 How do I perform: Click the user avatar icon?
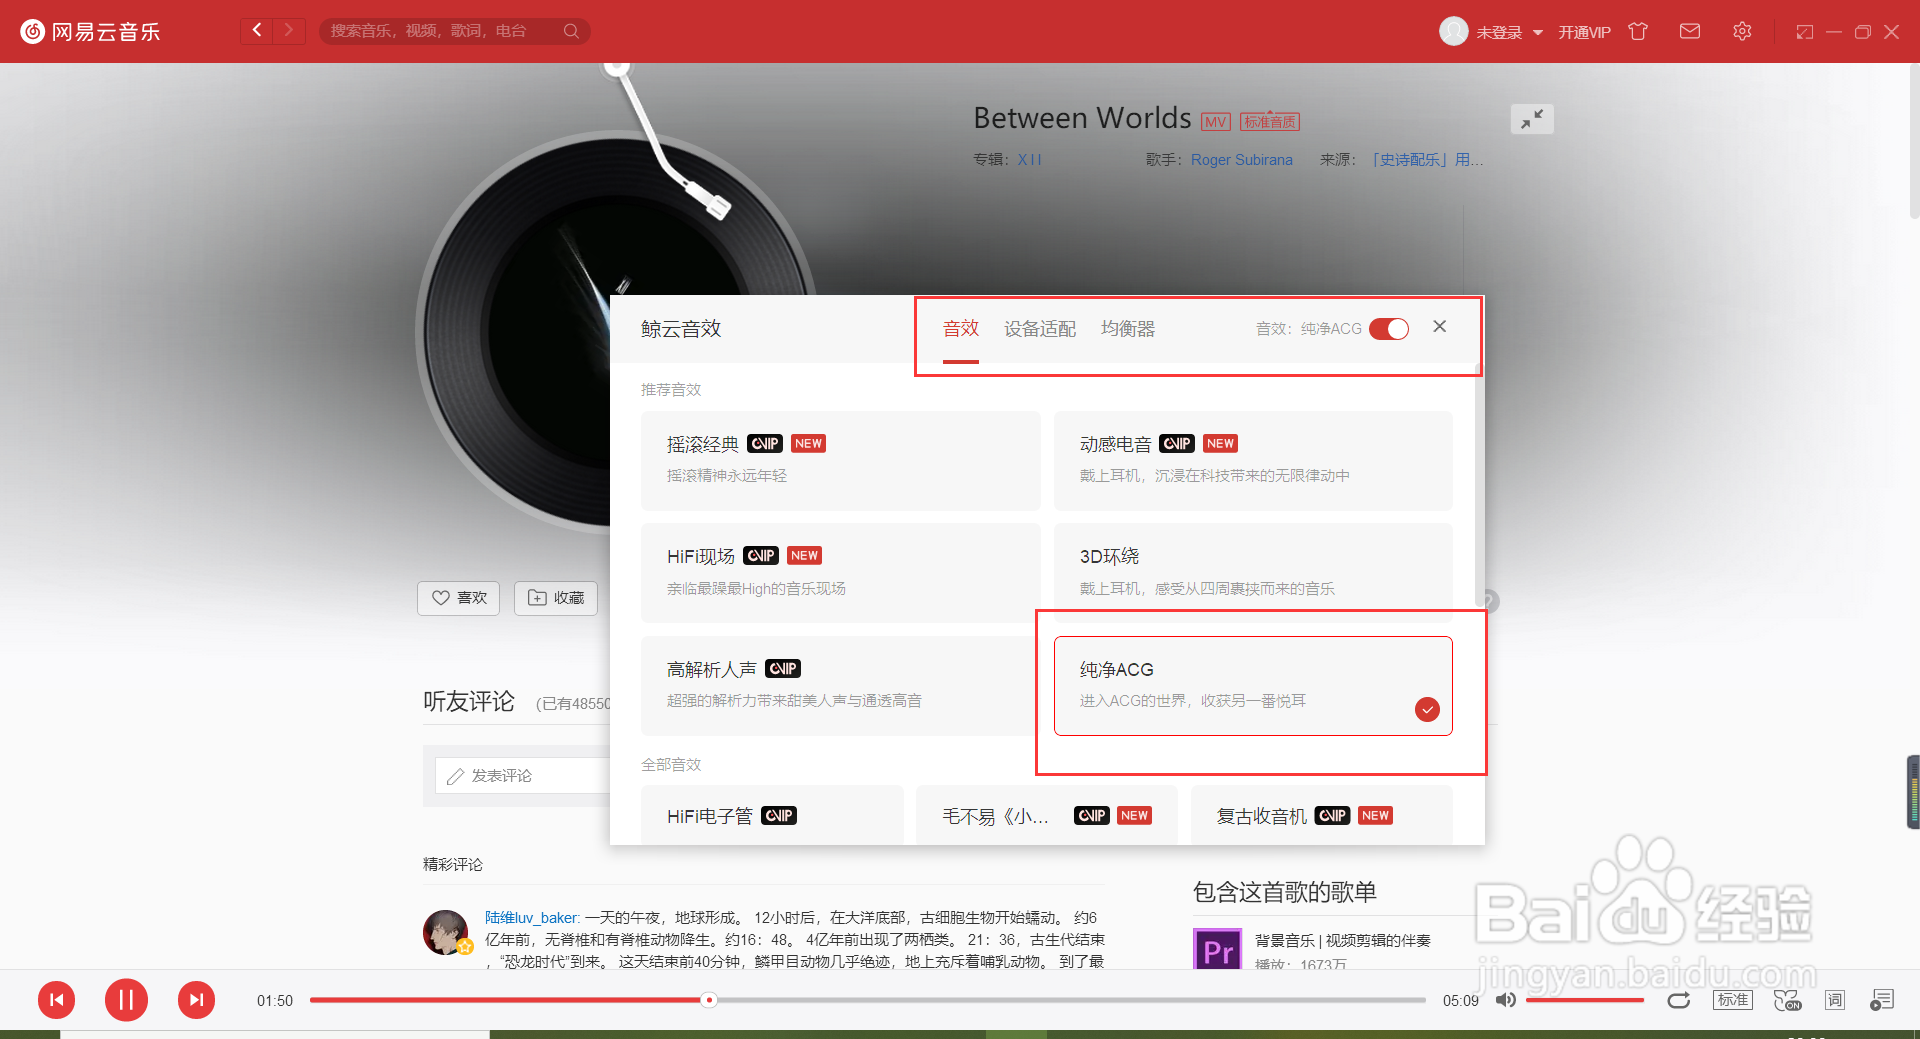tap(1453, 31)
